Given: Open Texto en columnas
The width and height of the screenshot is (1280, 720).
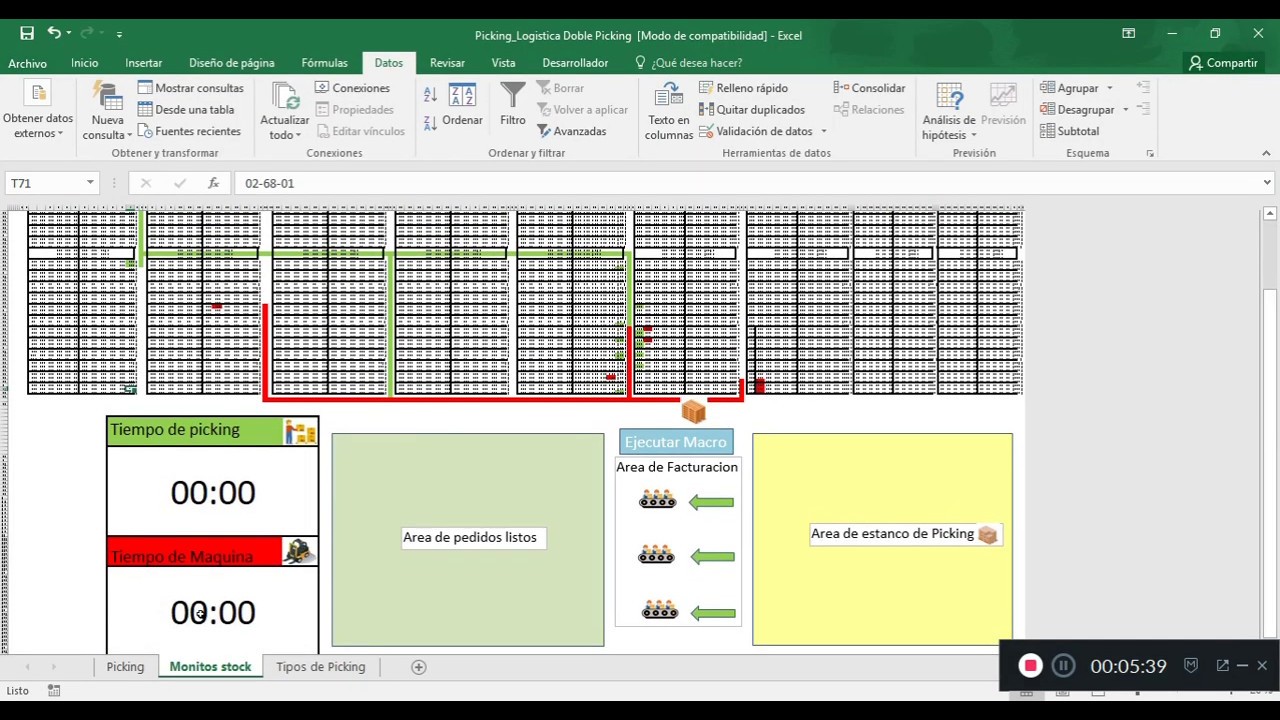Looking at the screenshot, I should [669, 112].
